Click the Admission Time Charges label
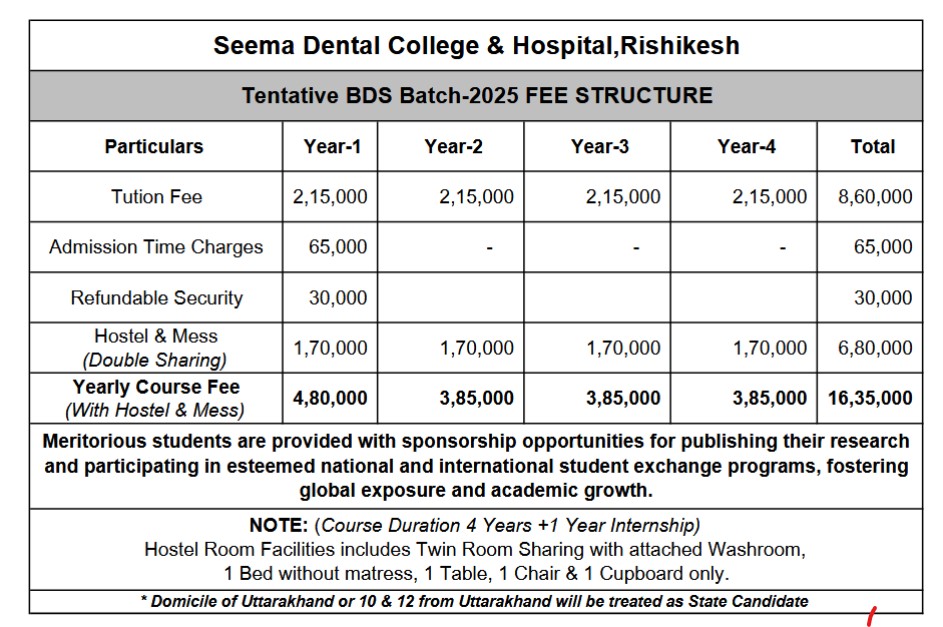The image size is (943, 627). 156,247
